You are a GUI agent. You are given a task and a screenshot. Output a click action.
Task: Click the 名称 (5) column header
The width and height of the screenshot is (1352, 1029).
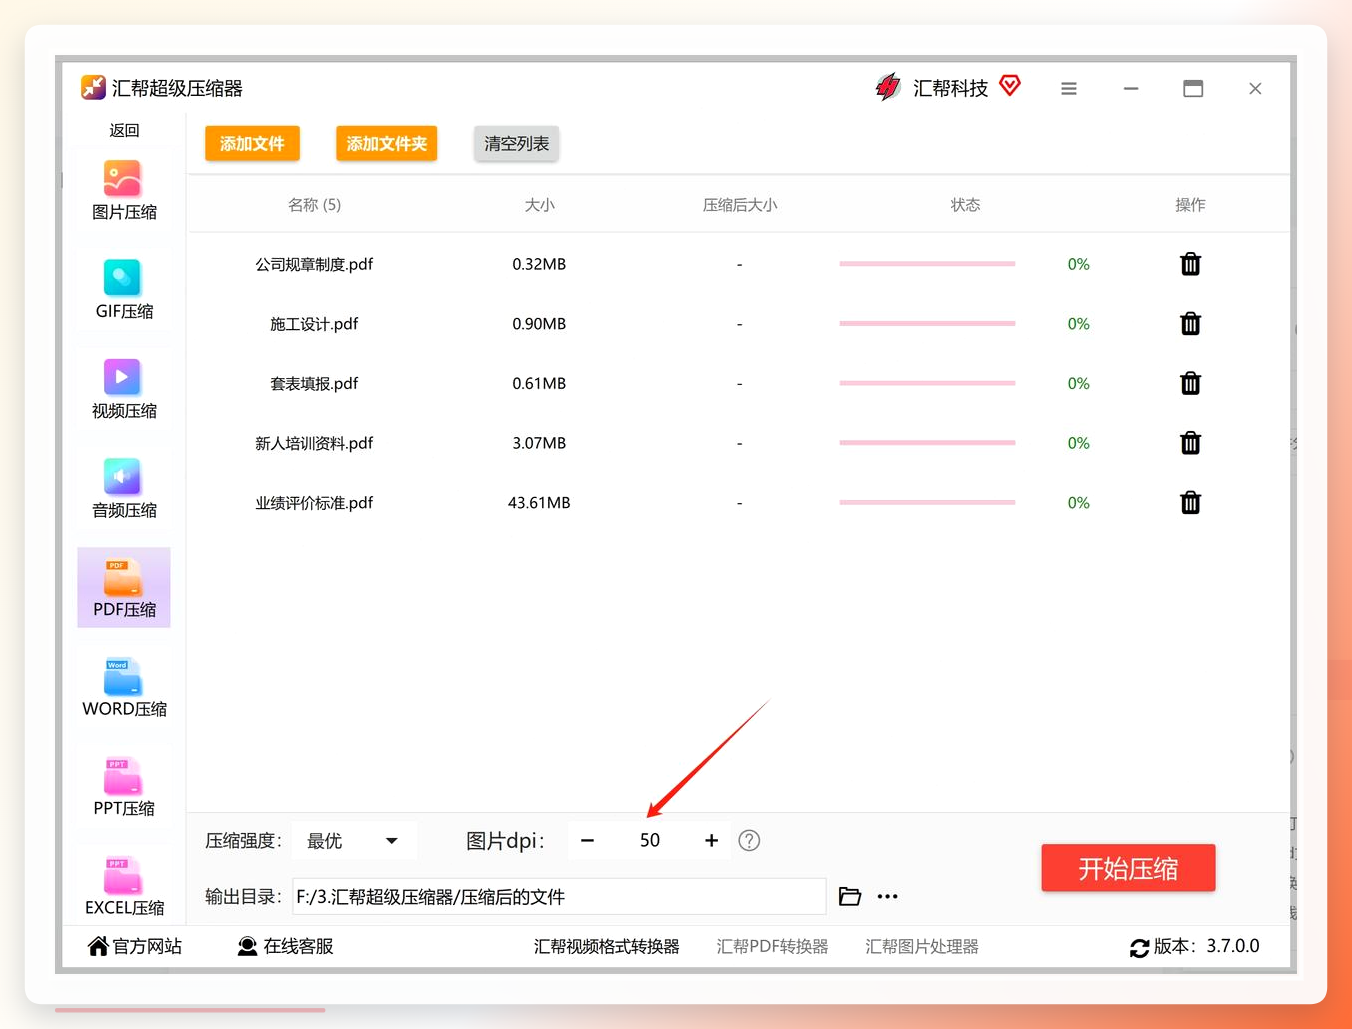[314, 205]
